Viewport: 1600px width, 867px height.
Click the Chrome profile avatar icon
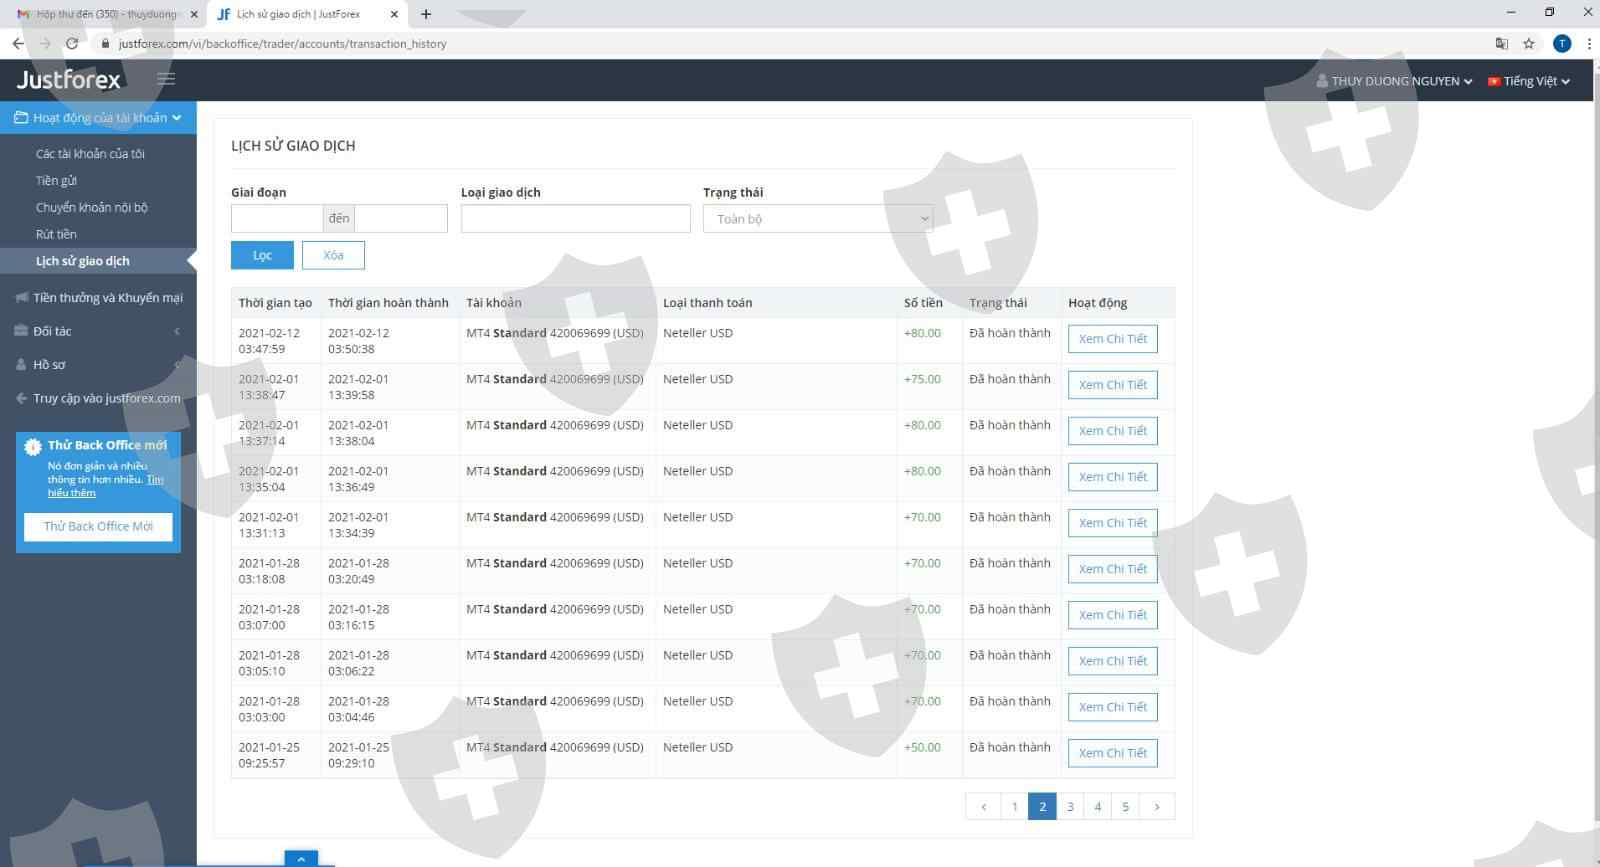(1562, 44)
